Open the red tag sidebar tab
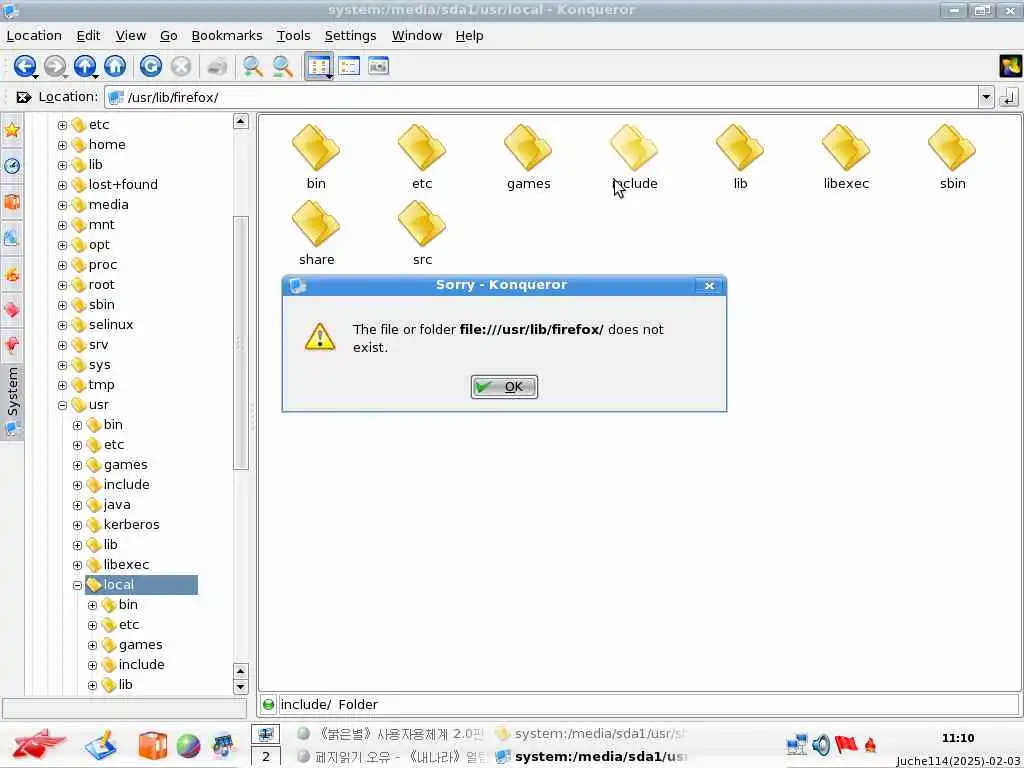This screenshot has width=1024, height=768. coord(12,310)
